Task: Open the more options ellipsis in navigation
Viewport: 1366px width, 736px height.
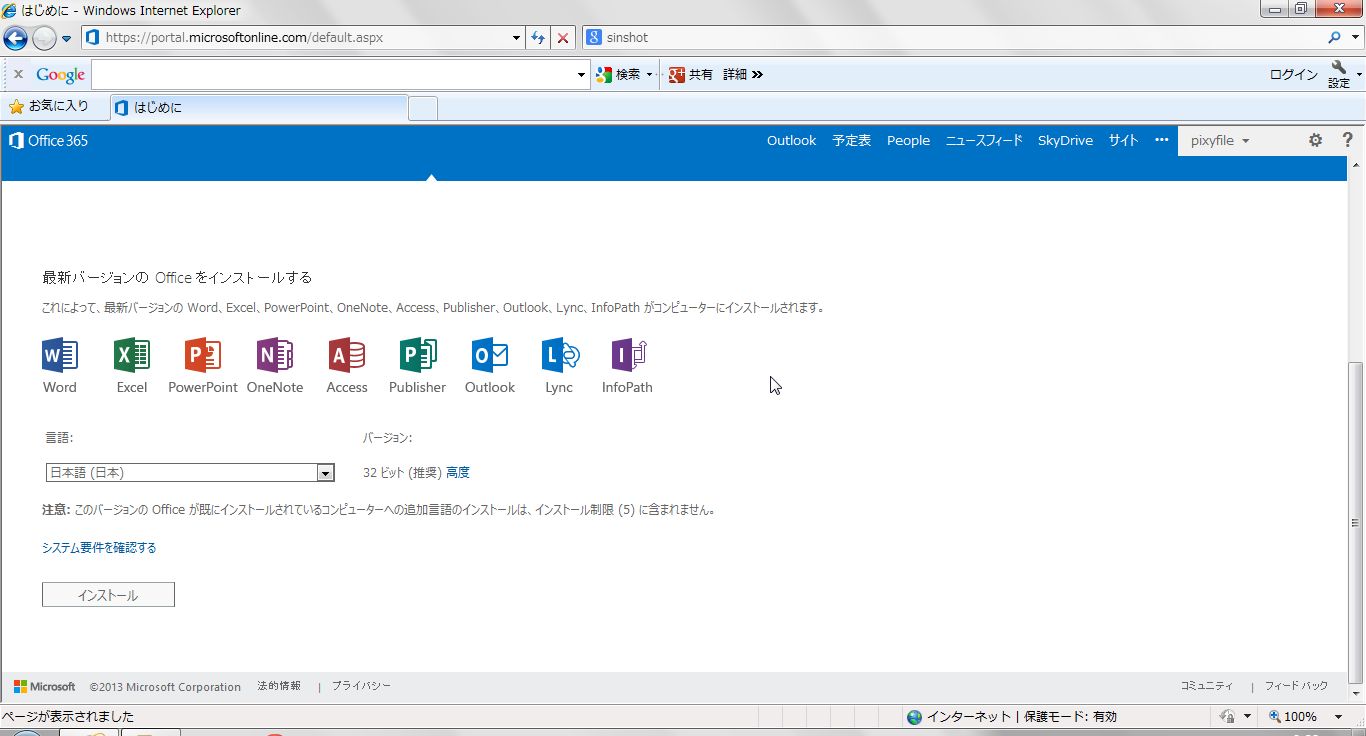Action: [1161, 140]
